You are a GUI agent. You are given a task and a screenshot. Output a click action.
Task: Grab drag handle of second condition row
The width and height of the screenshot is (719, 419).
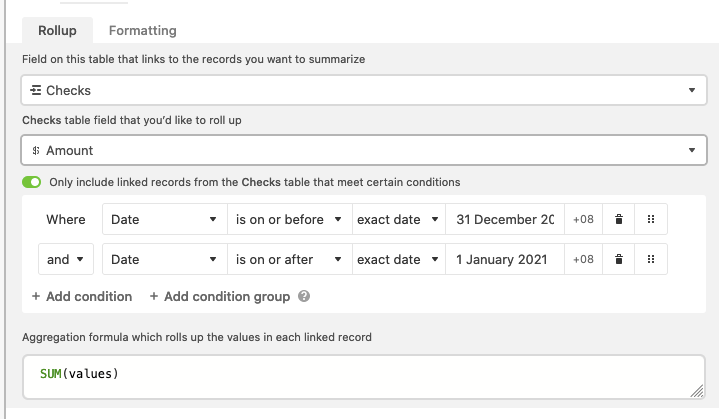tap(651, 259)
